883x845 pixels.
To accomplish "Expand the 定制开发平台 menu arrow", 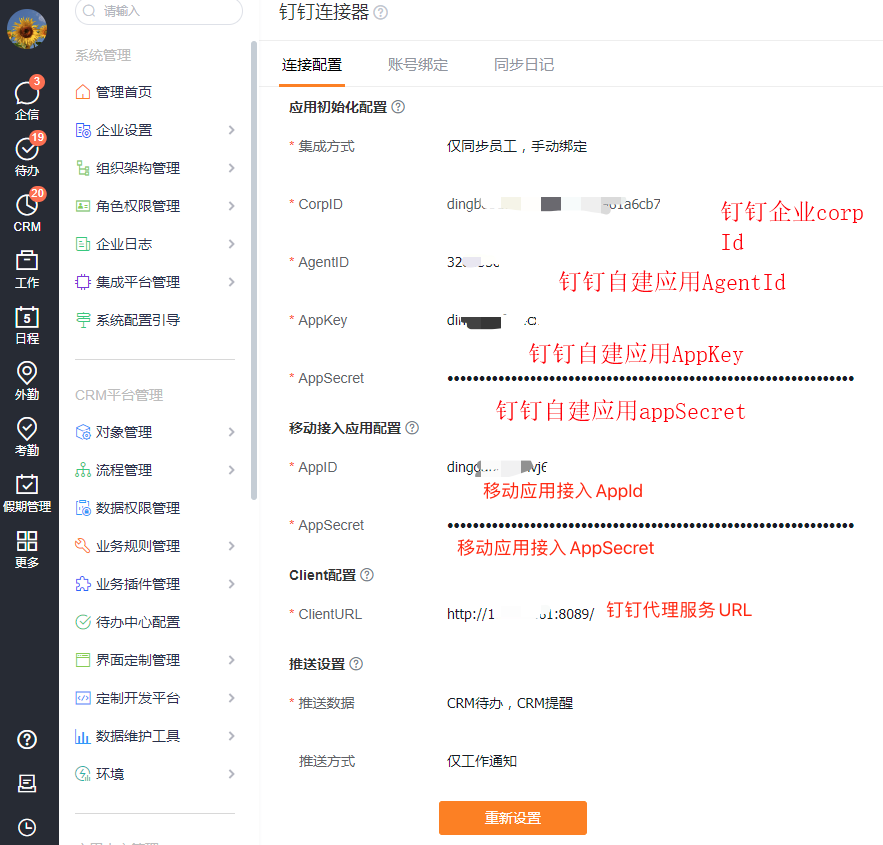I will pos(231,698).
